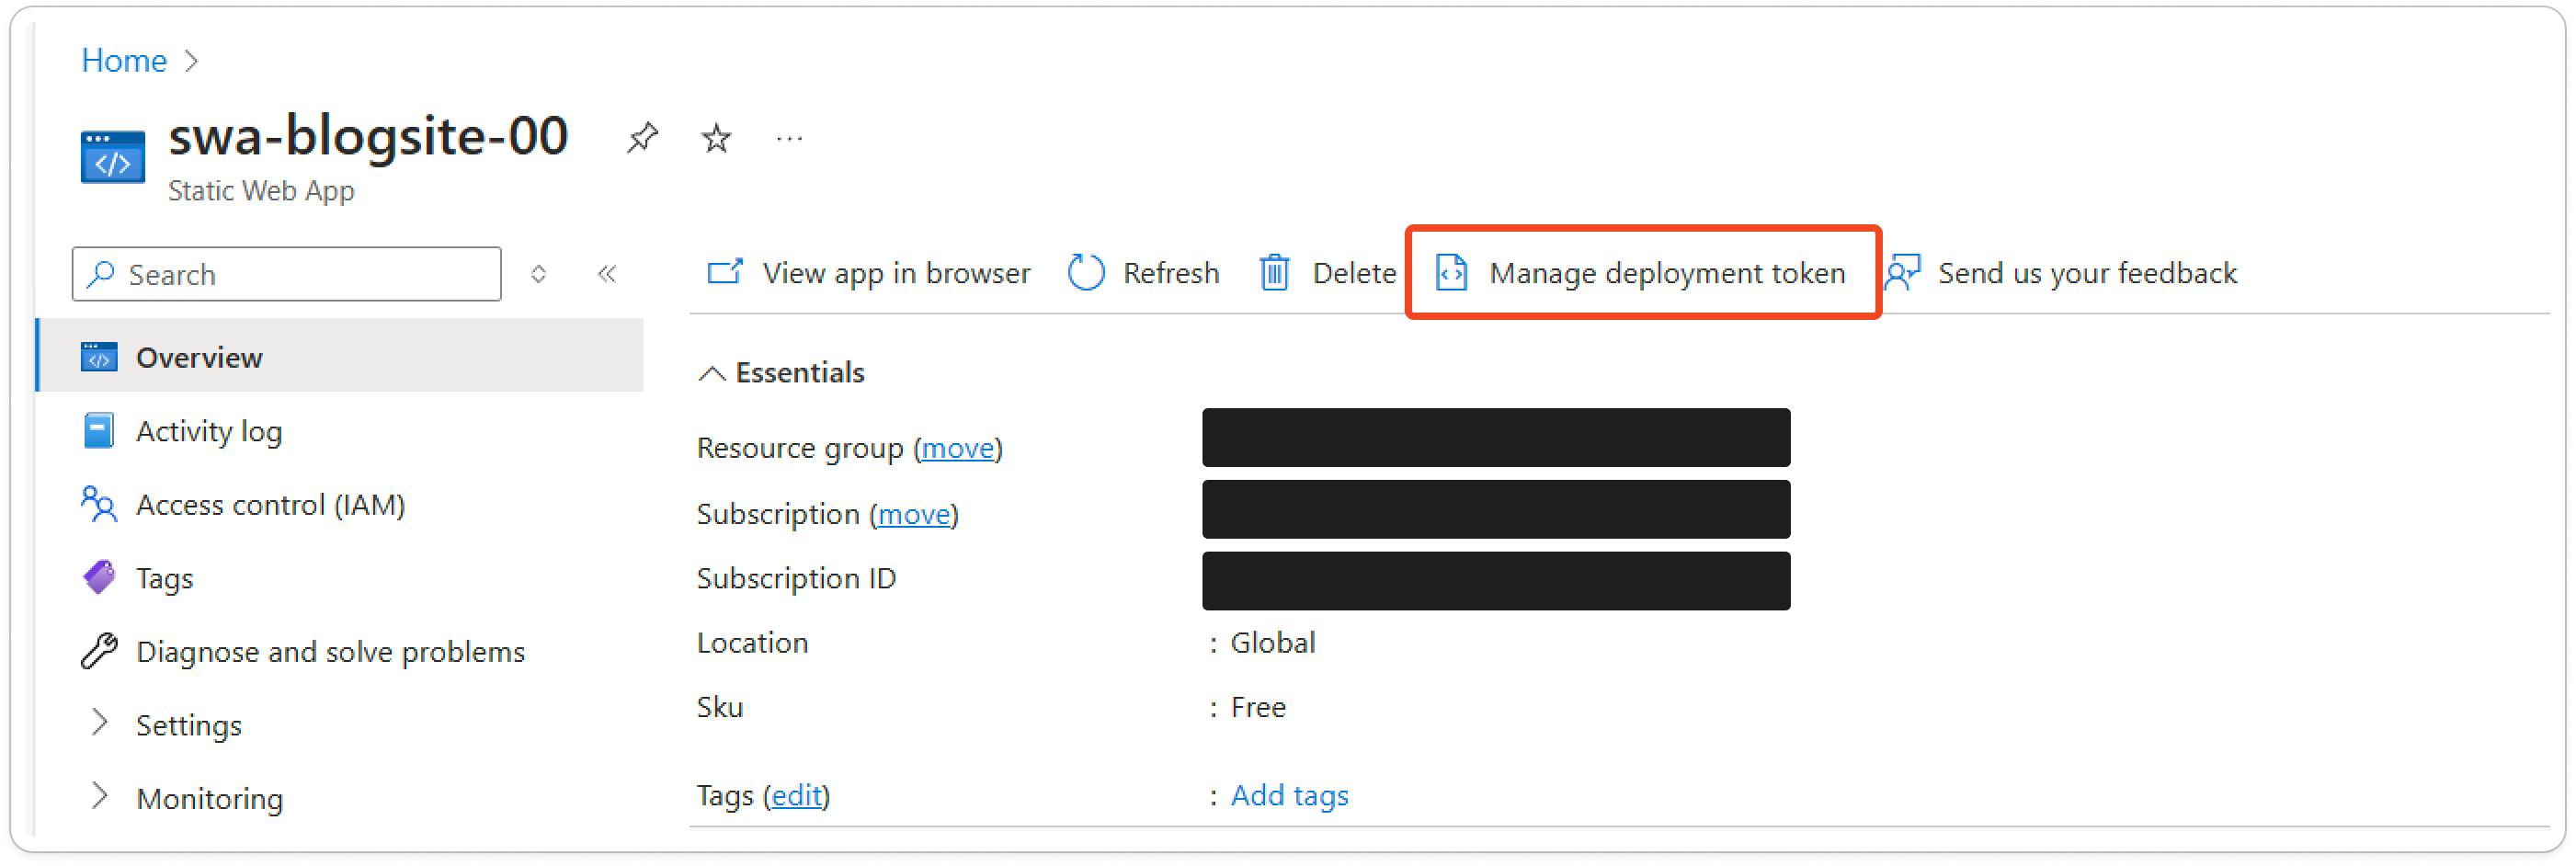Open the Settings sidebar label
This screenshot has width=2576, height=866.
point(189,725)
